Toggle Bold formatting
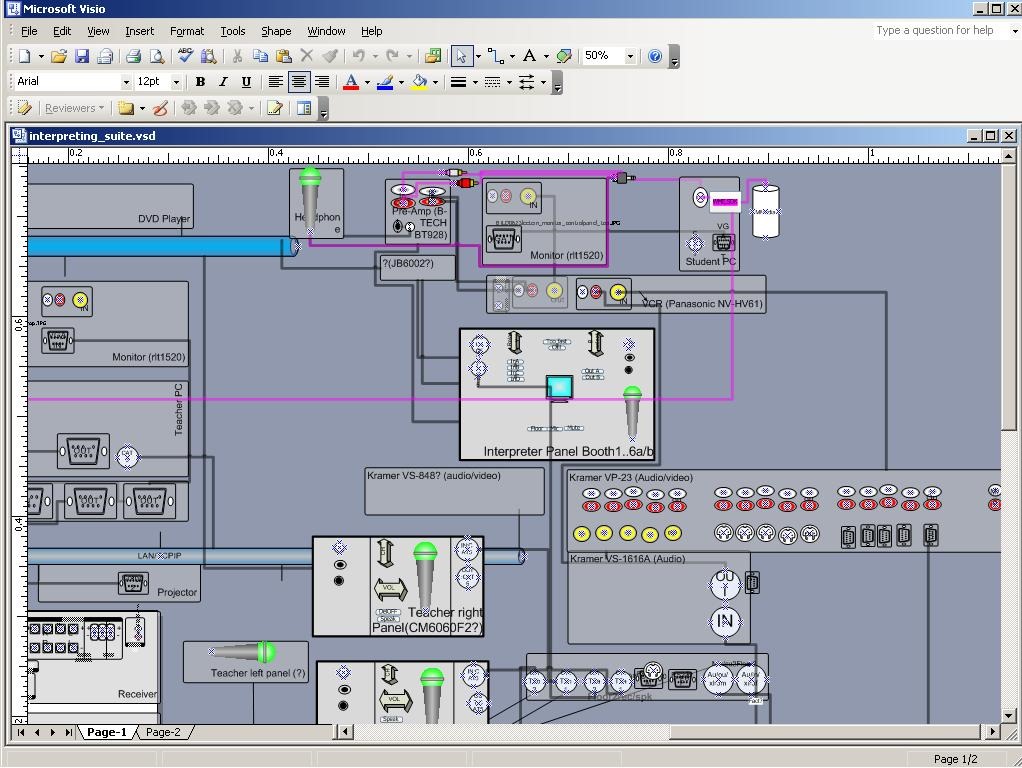The image size is (1022, 768). pos(200,82)
